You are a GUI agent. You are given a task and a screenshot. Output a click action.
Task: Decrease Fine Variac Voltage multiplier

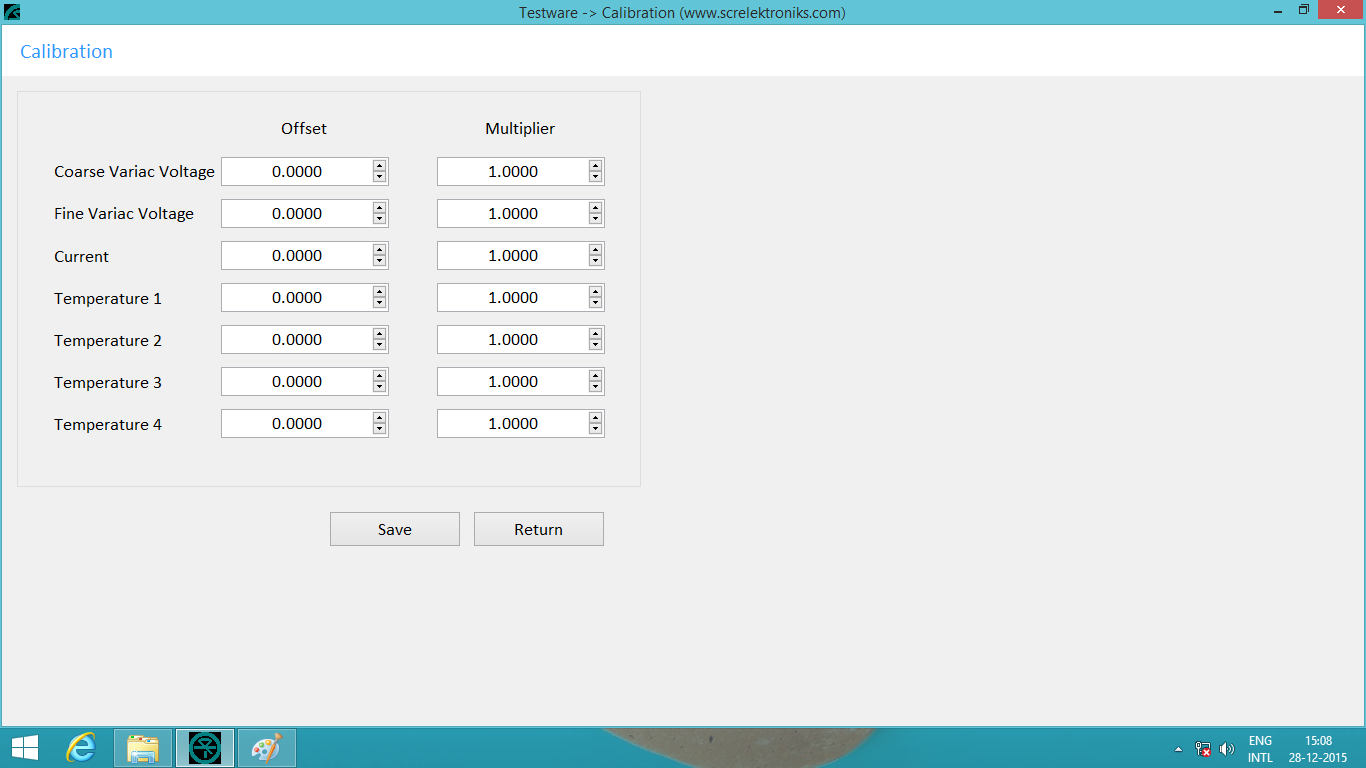click(595, 219)
